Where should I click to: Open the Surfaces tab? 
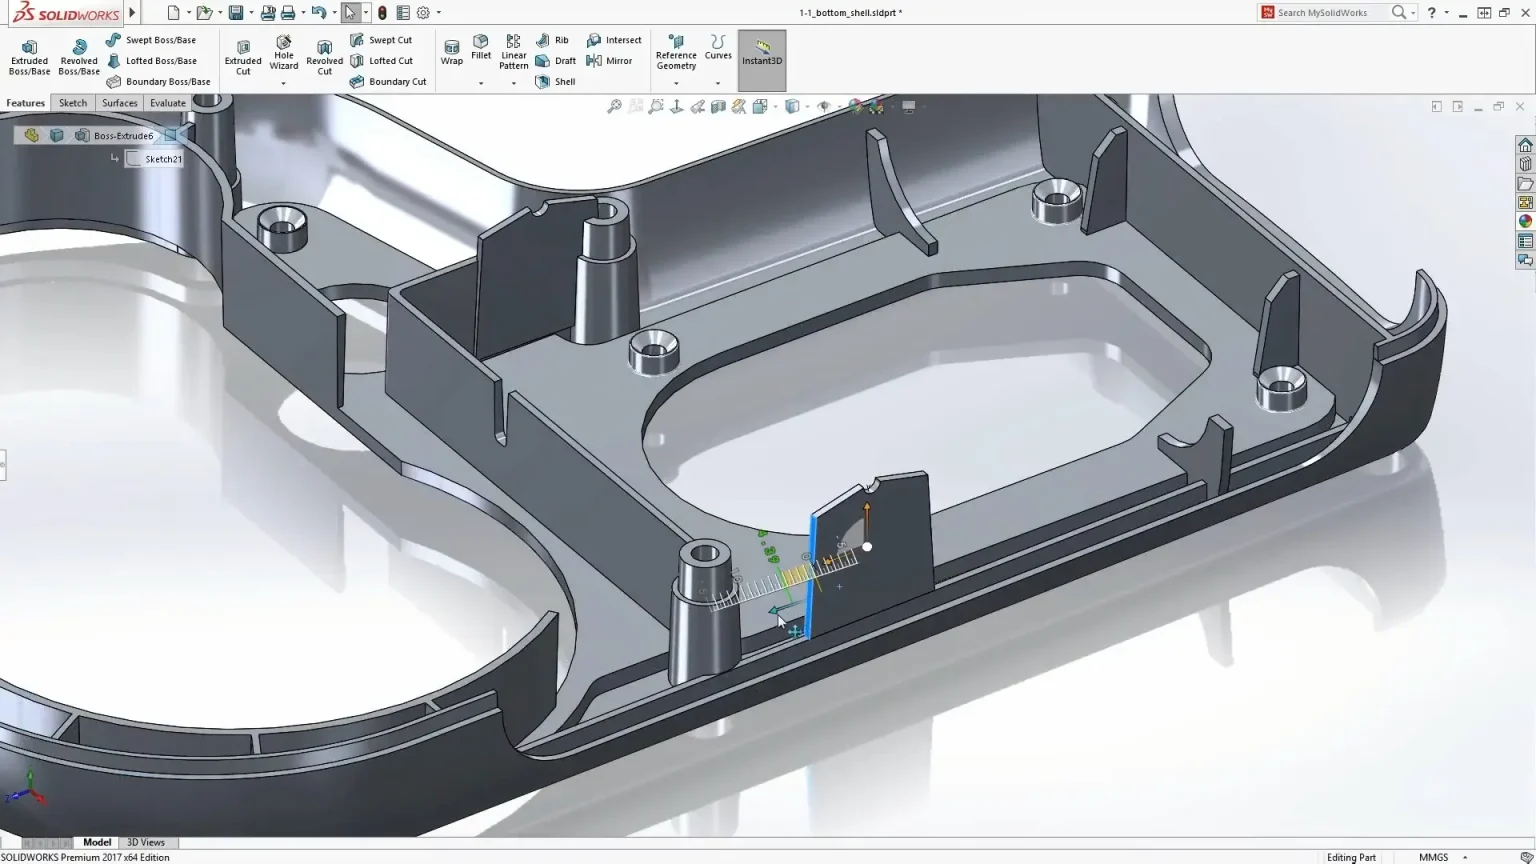click(119, 102)
